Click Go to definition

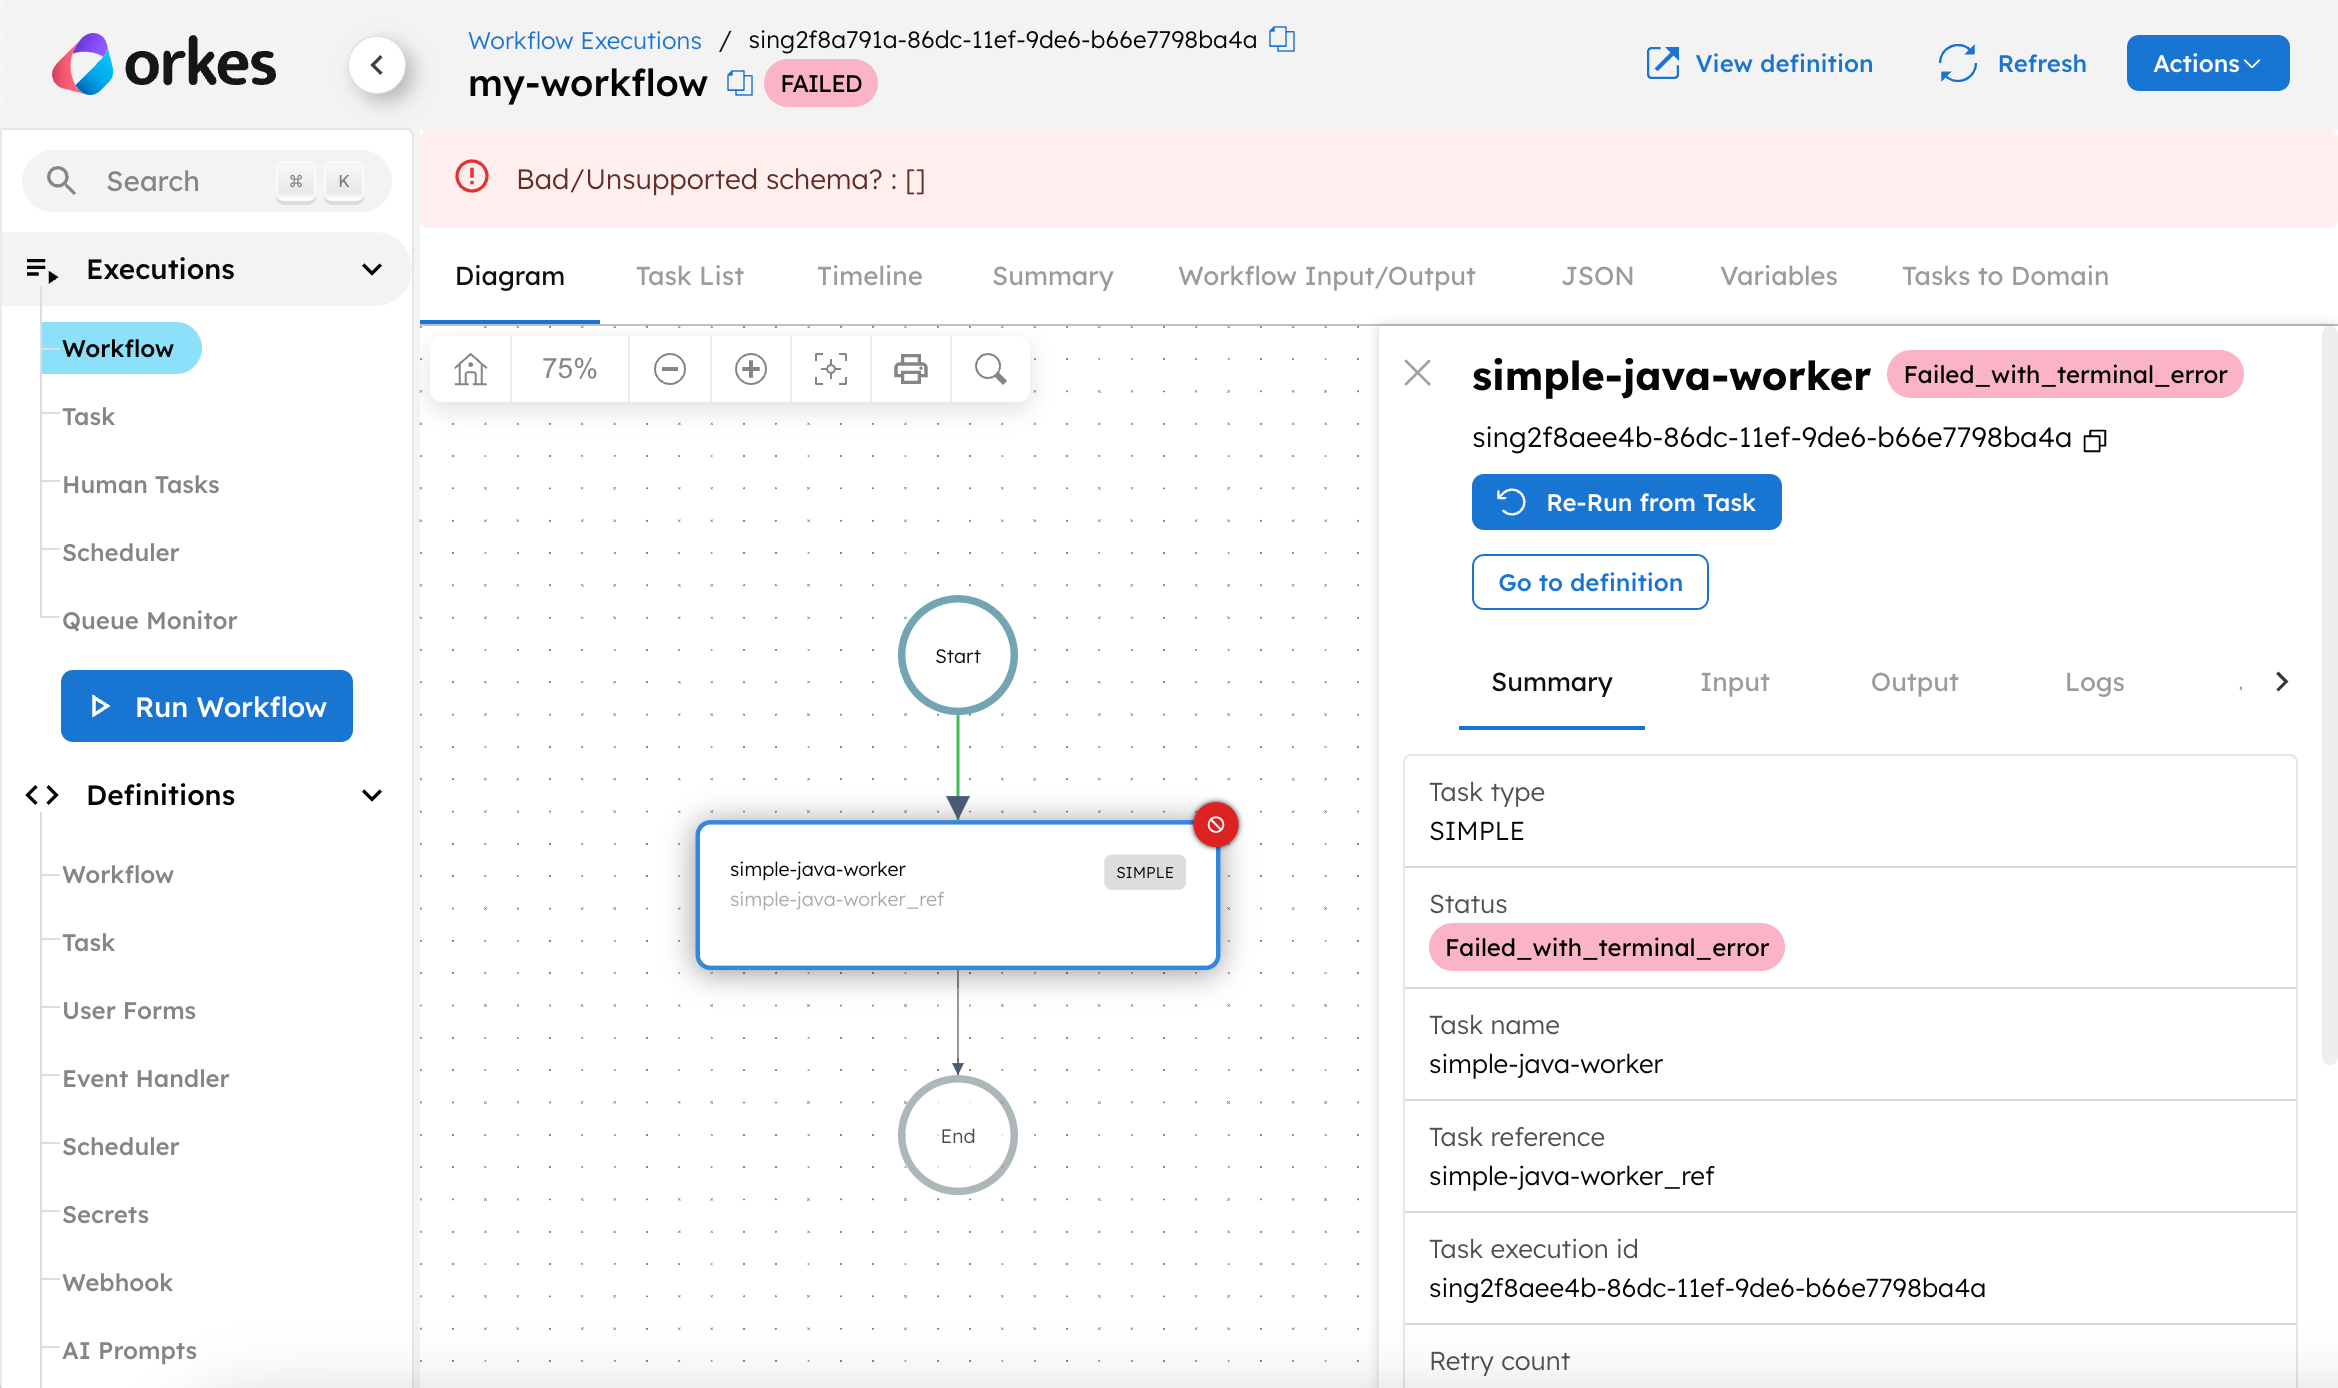click(1590, 582)
